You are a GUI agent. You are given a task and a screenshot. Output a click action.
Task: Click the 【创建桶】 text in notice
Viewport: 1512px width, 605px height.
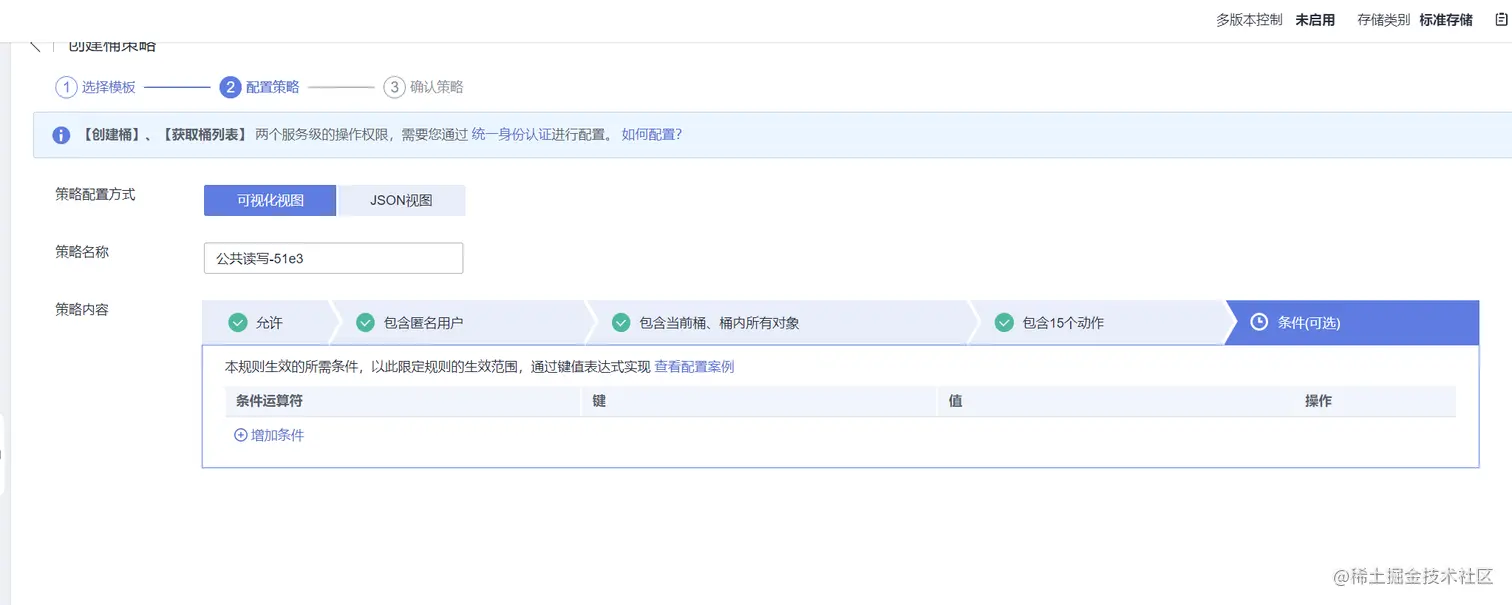click(110, 134)
